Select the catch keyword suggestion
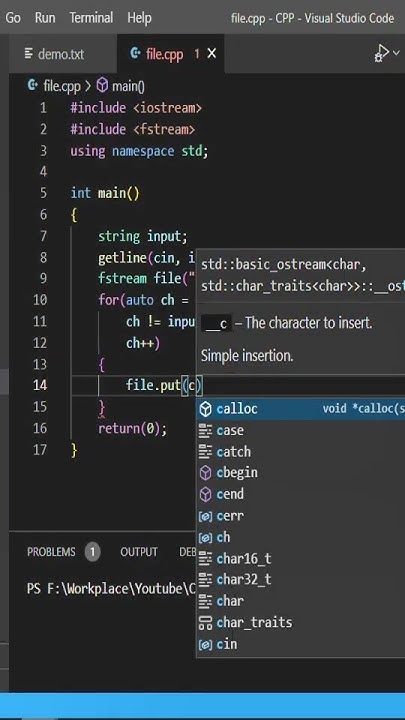Screen dimensions: 405x720 [x=301, y=452]
